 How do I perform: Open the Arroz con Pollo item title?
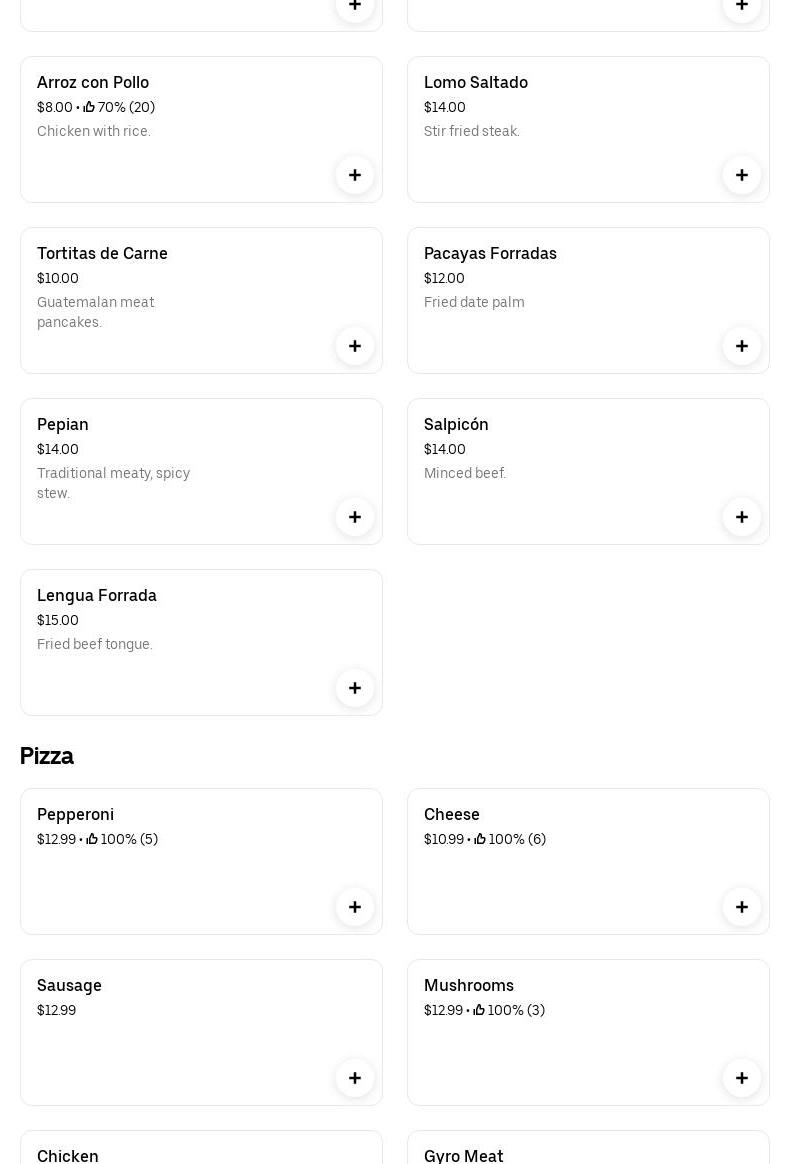(93, 83)
